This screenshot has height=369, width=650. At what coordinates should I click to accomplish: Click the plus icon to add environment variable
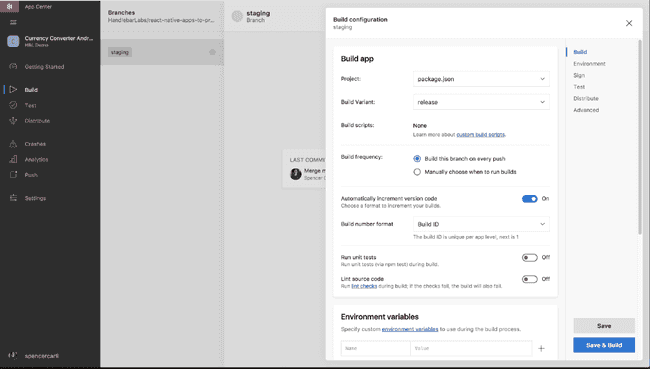coord(541,348)
